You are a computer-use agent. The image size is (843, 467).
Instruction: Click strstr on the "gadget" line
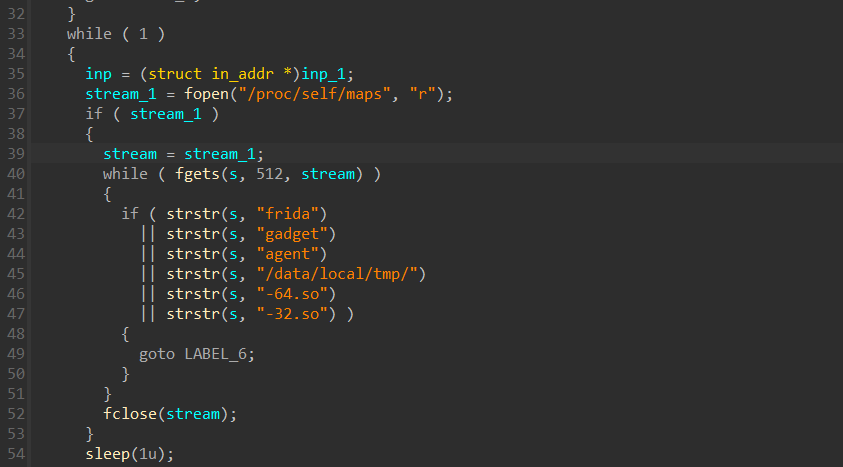[193, 234]
